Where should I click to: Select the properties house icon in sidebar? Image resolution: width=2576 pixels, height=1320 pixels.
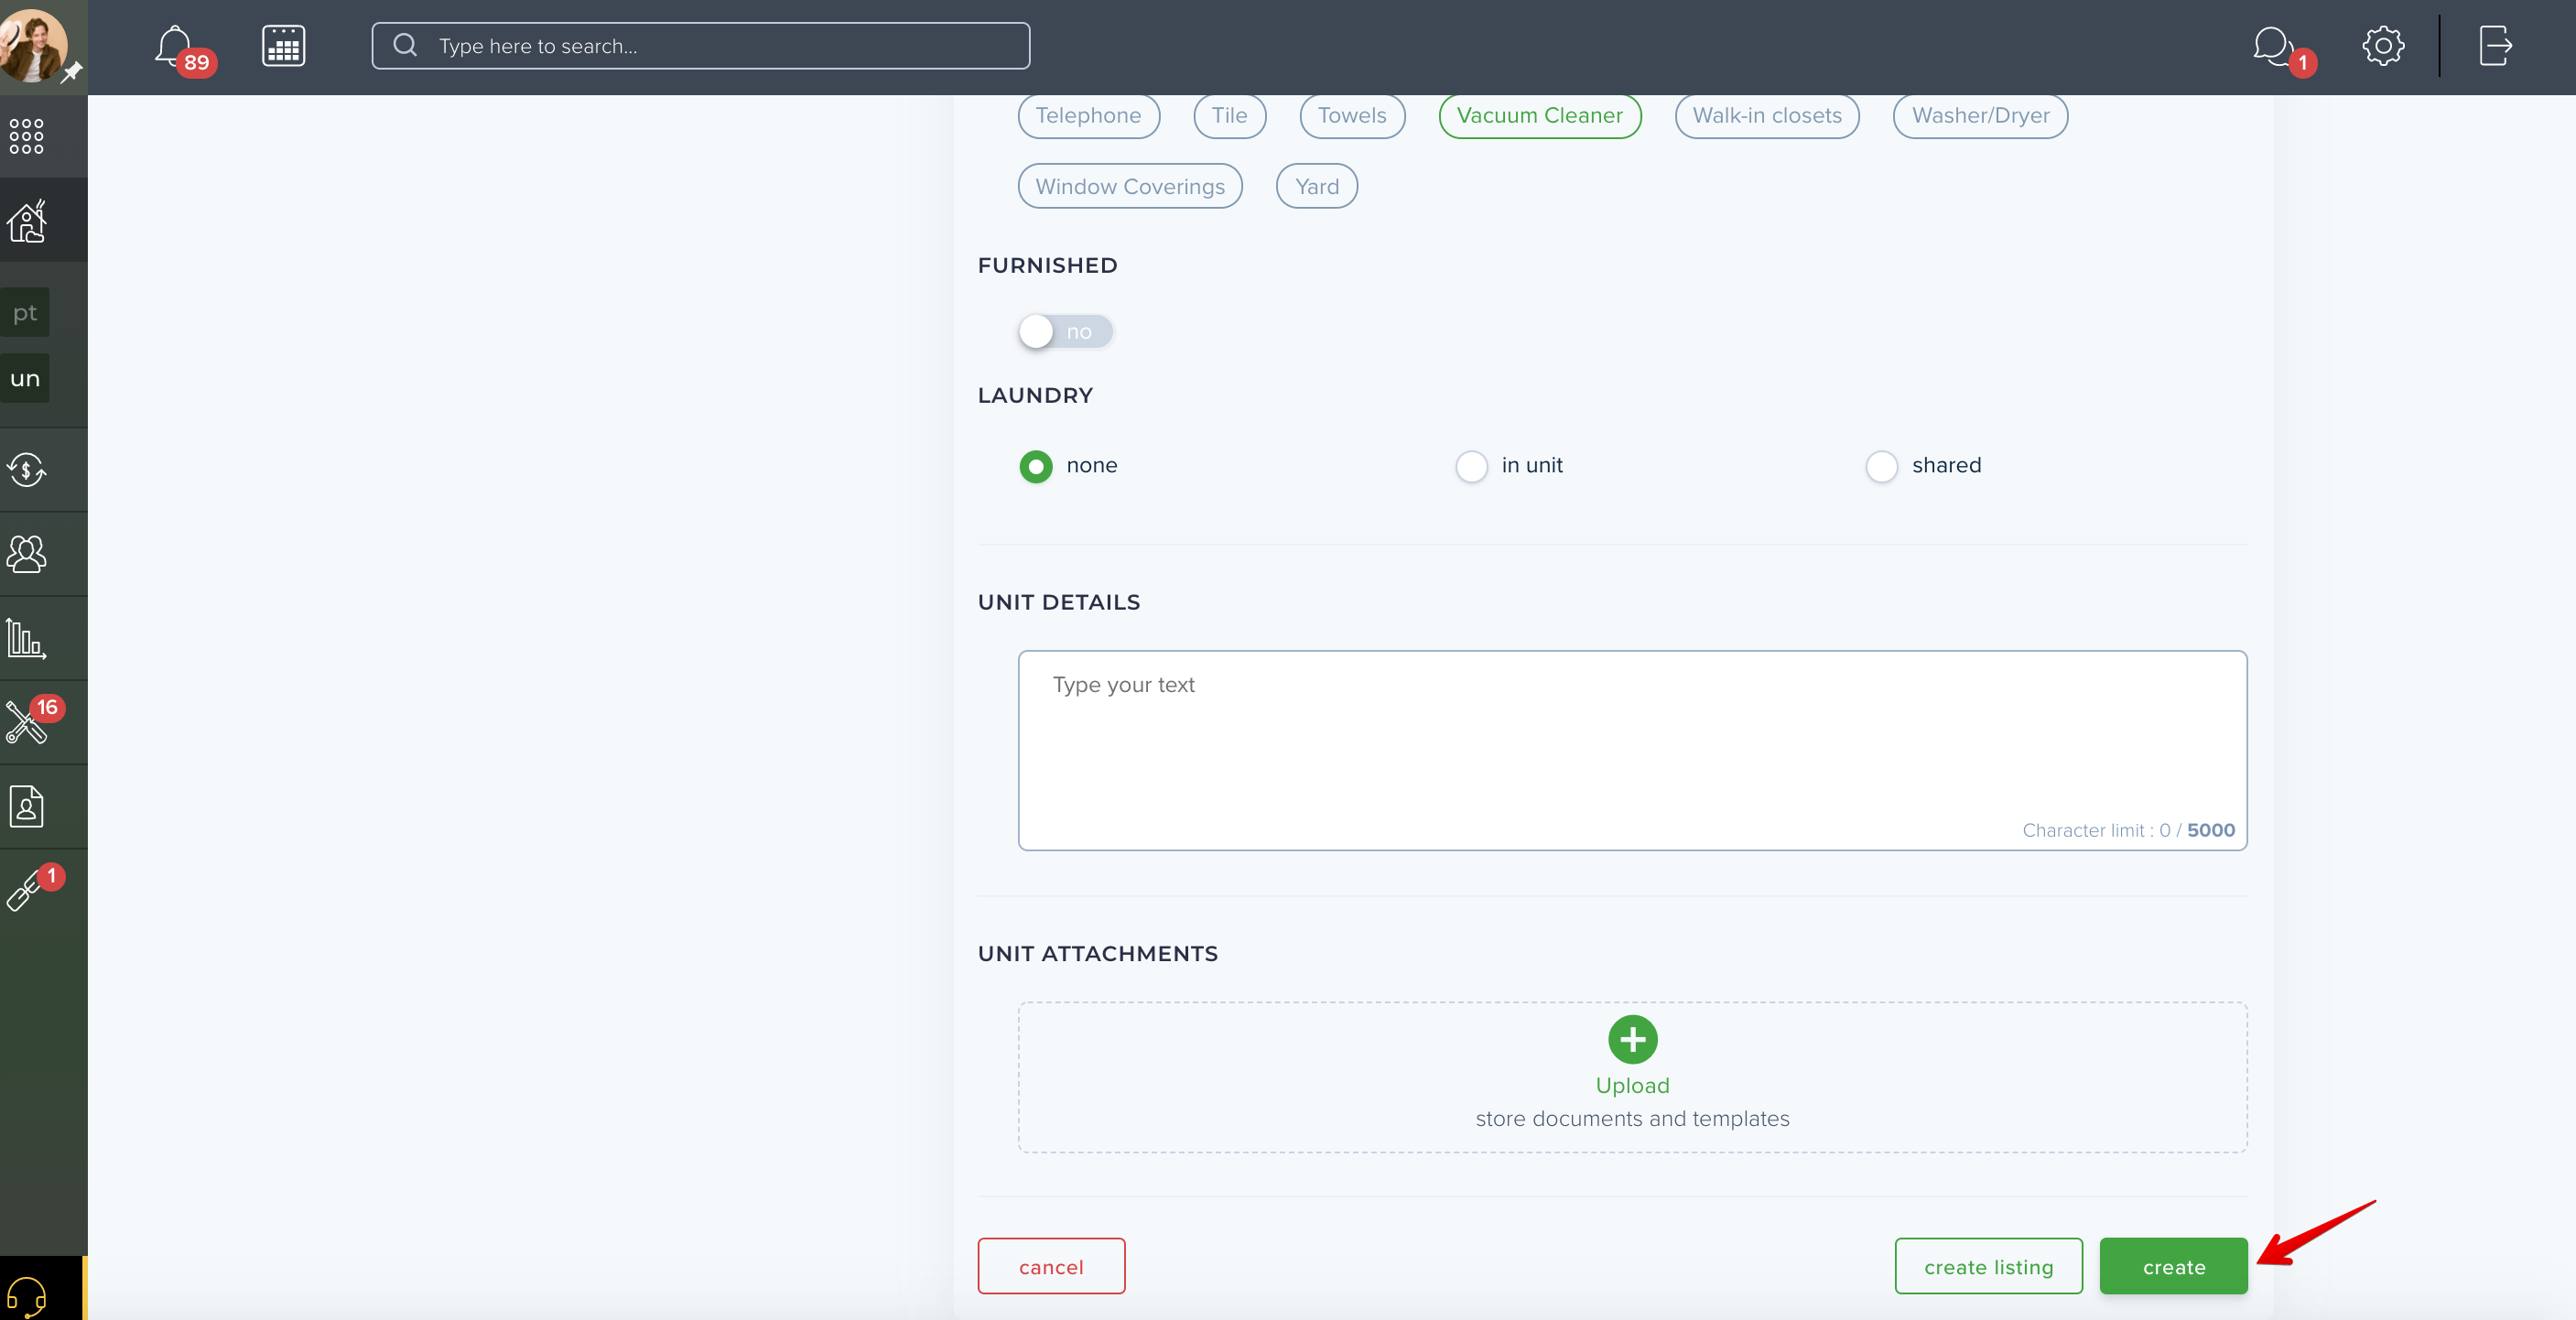point(27,221)
